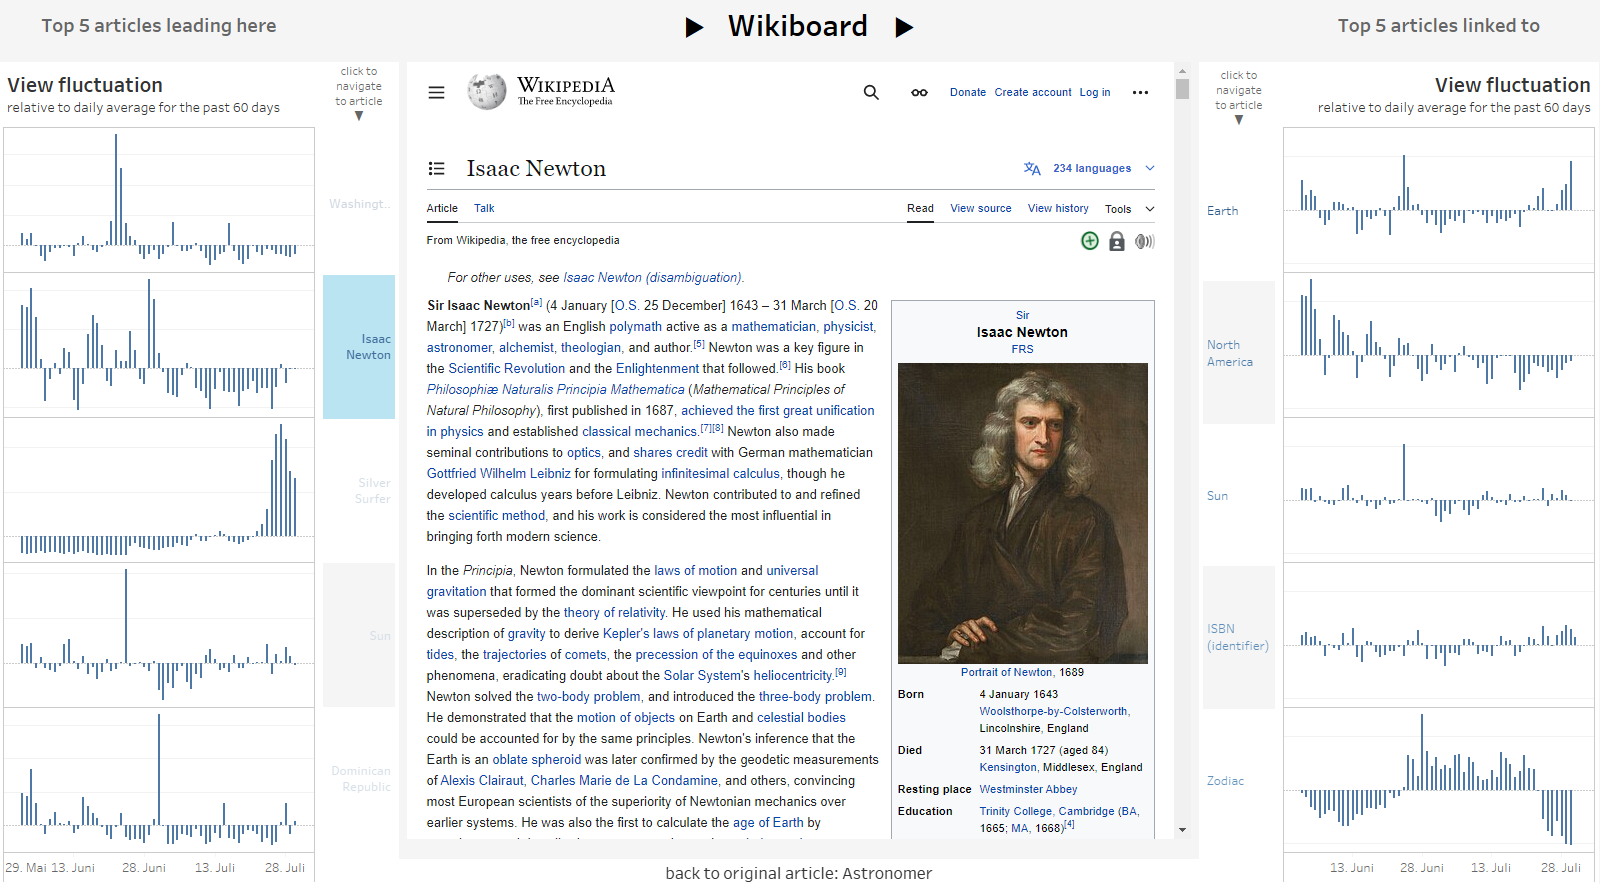This screenshot has height=884, width=1600.
Task: Click the Silver Surfer view fluctuation chart
Action: pyautogui.click(x=159, y=490)
